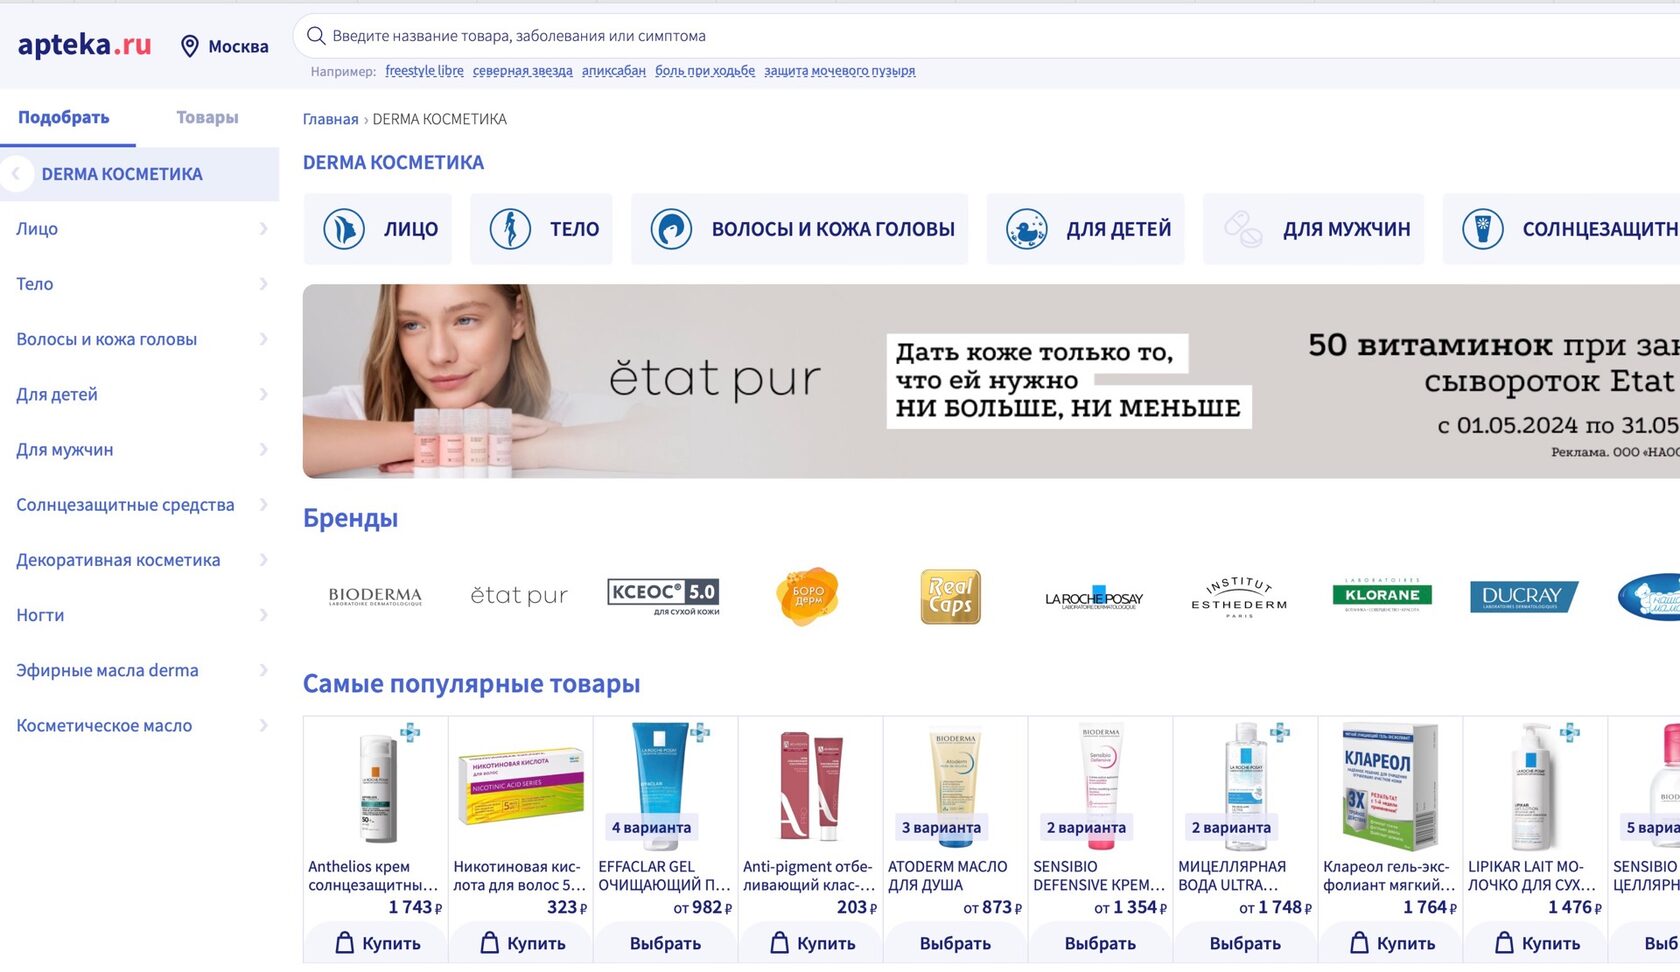
Task: Expand the Для мужчин sidebar chevron
Action: click(263, 450)
